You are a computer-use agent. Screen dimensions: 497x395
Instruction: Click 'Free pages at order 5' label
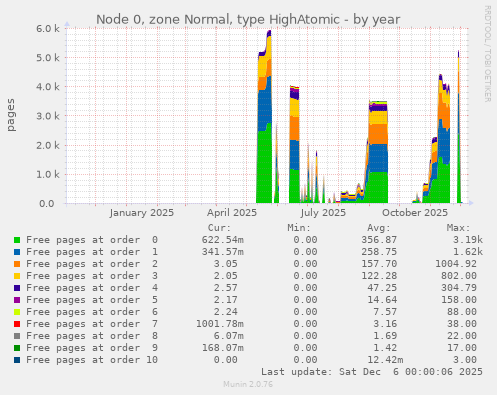click(x=92, y=300)
